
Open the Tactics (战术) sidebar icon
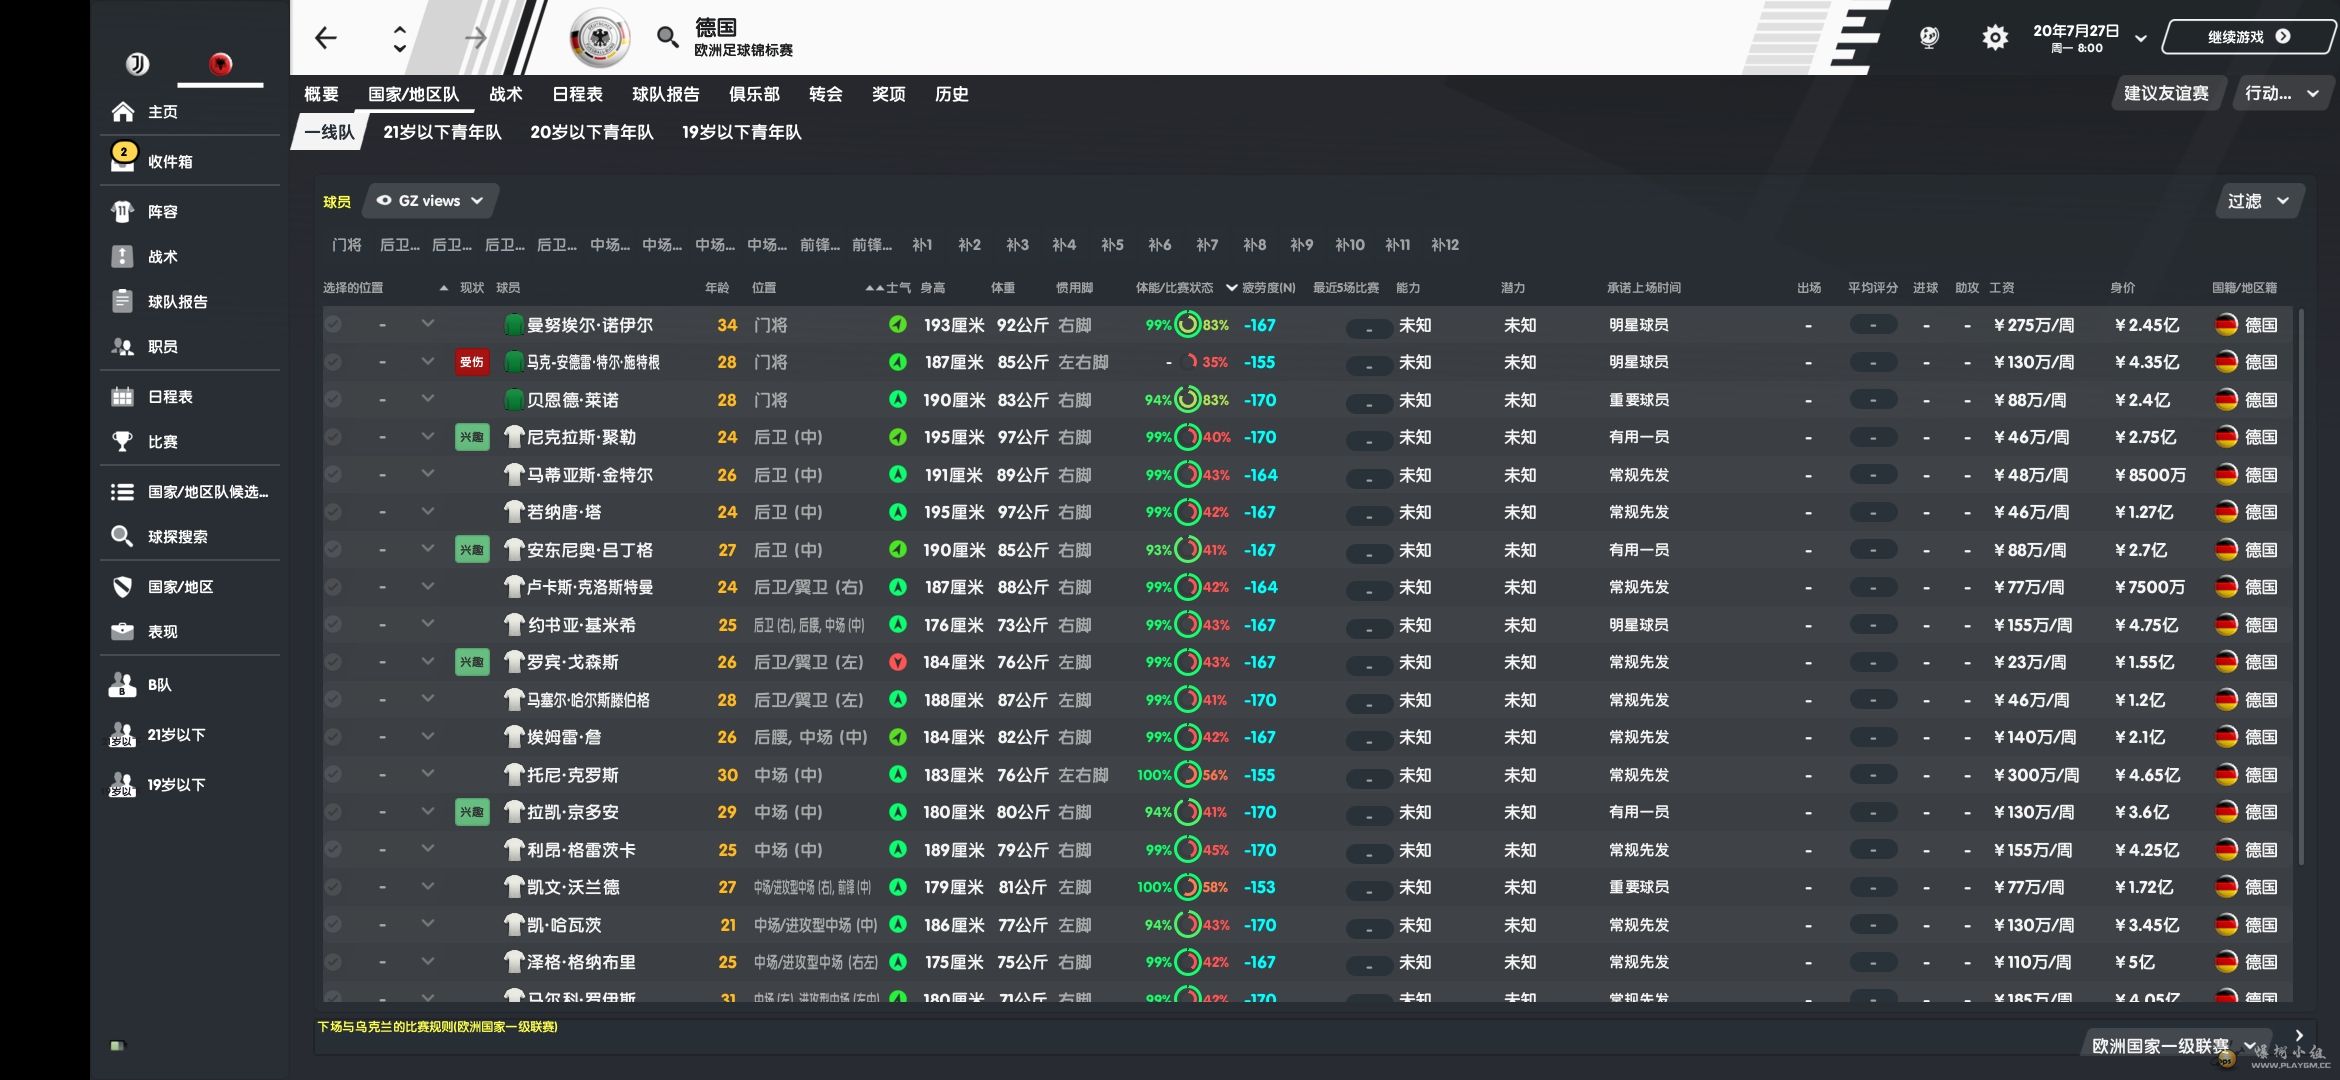click(122, 257)
